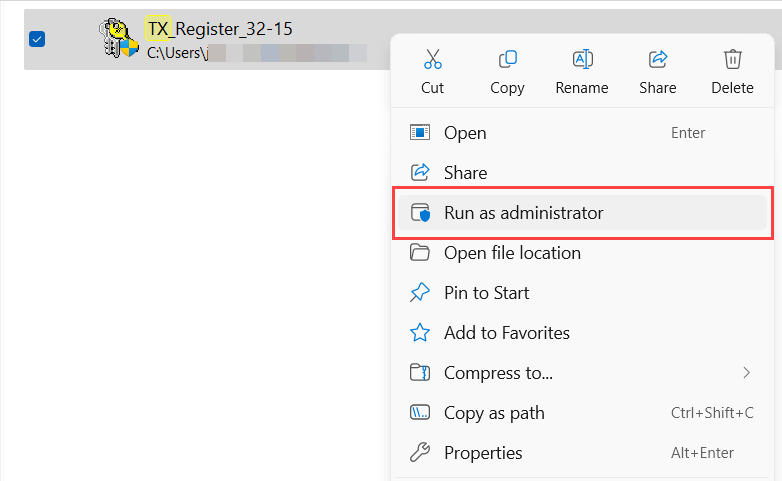Expand the Compress to submenu arrow
The width and height of the screenshot is (782, 481).
tap(746, 373)
